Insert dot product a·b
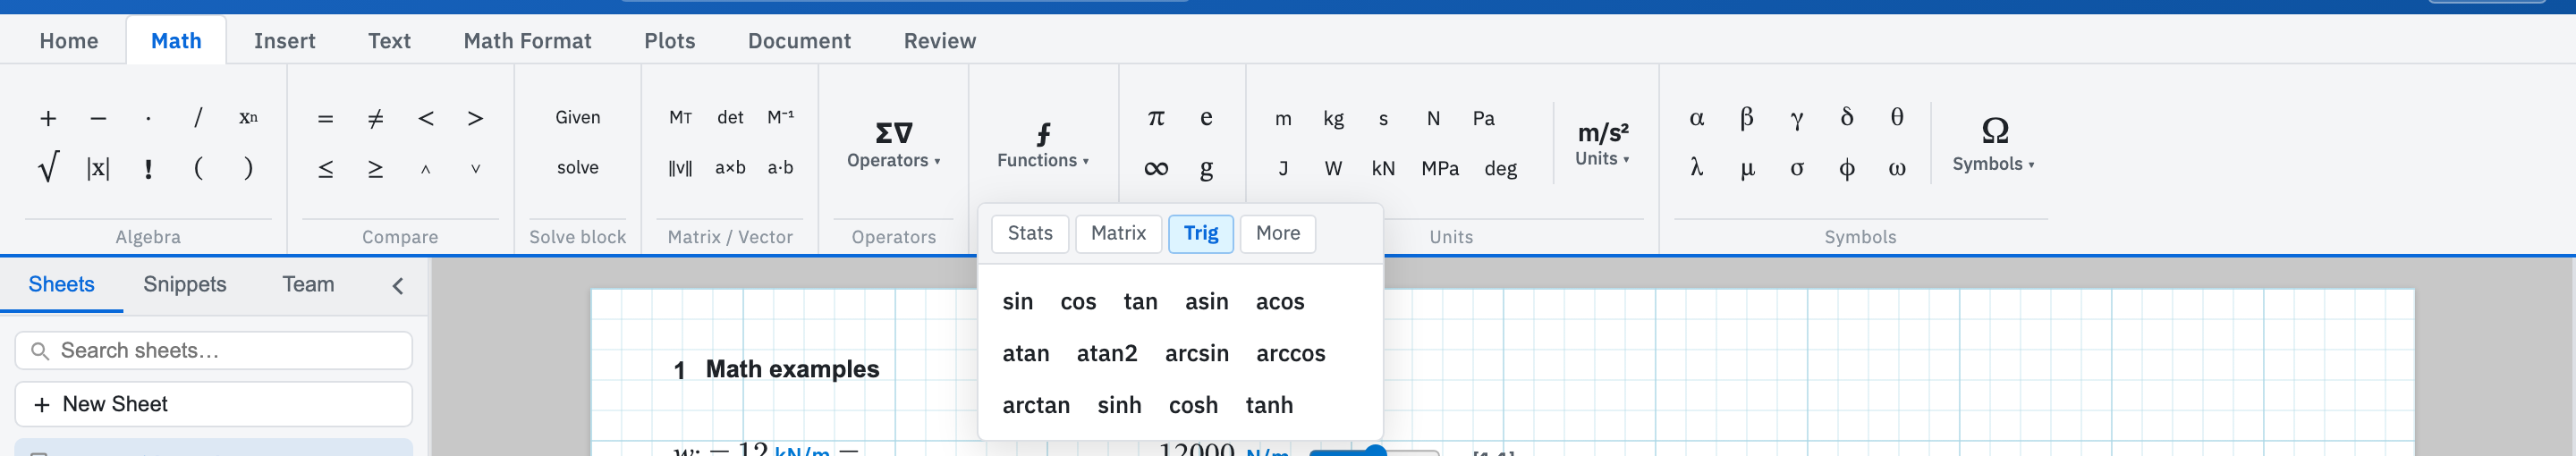 click(x=780, y=168)
